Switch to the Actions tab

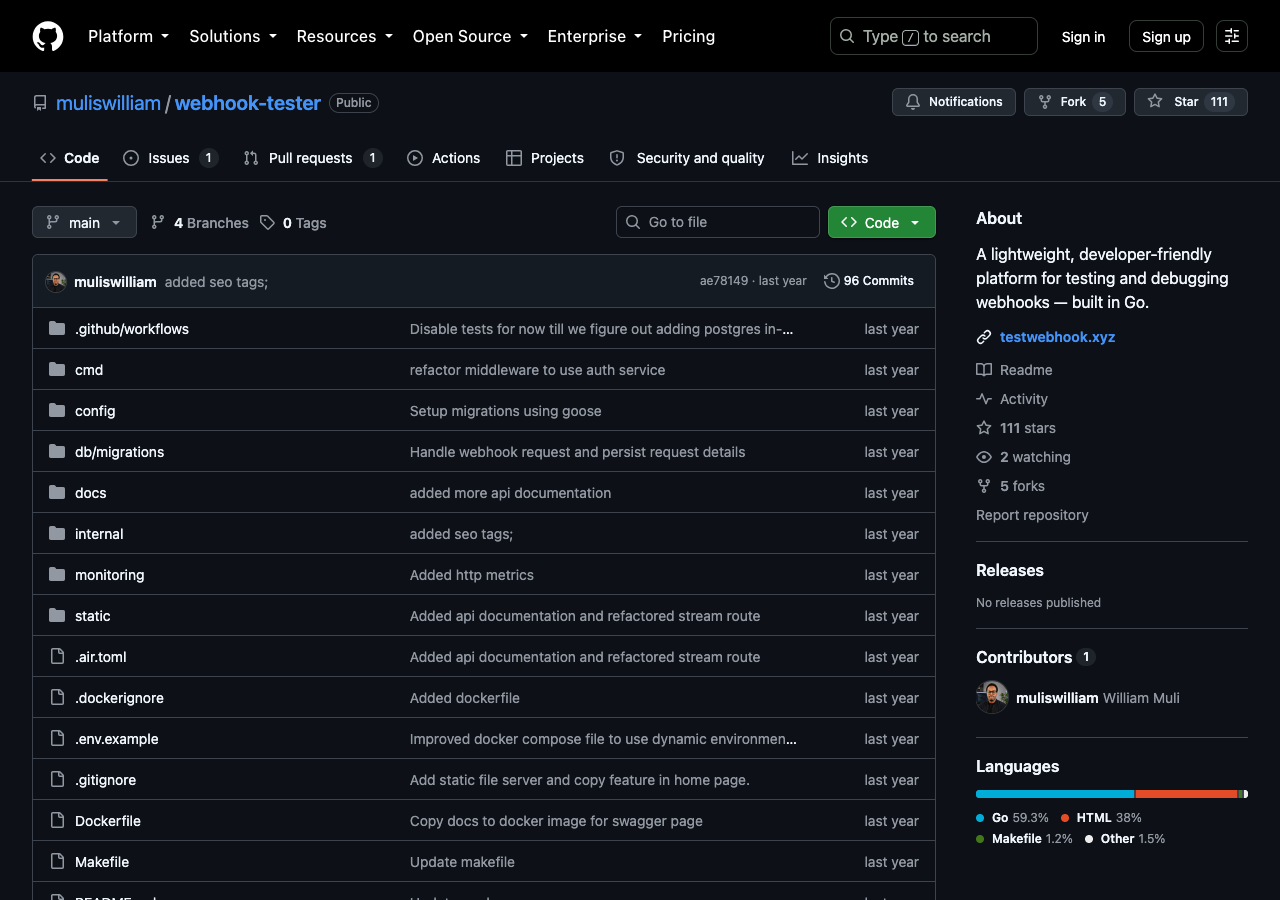pyautogui.click(x=443, y=158)
